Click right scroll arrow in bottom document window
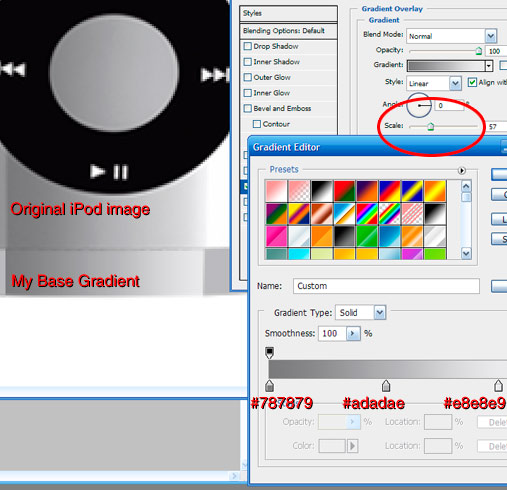This screenshot has width=507, height=490. click(x=234, y=476)
